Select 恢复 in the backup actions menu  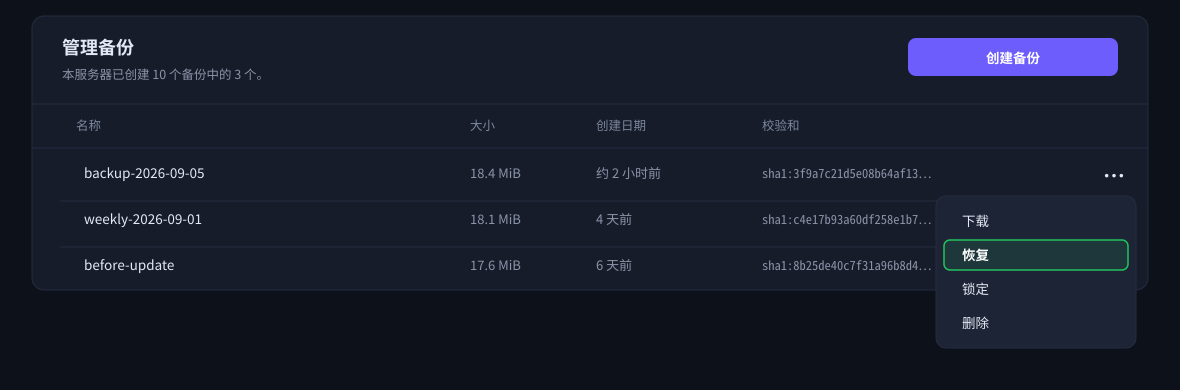1036,255
